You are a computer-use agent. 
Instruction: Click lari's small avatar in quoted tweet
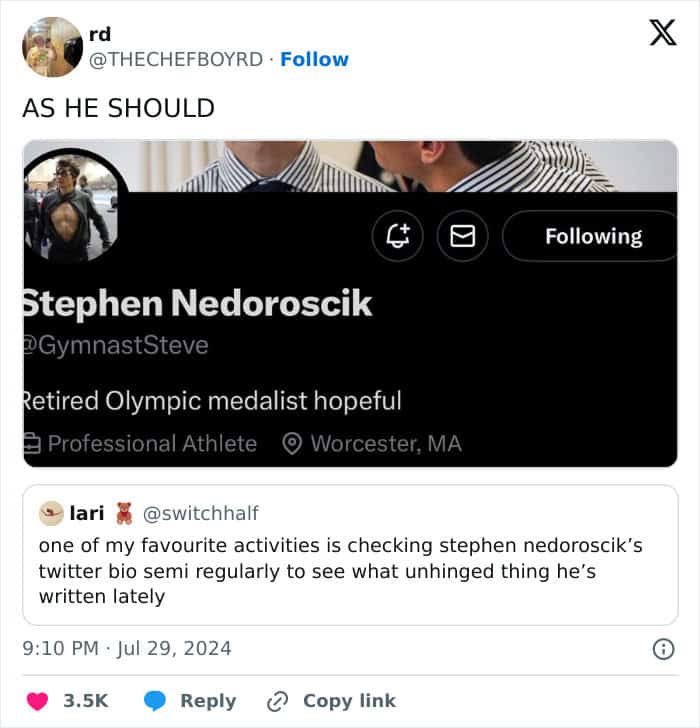51,513
